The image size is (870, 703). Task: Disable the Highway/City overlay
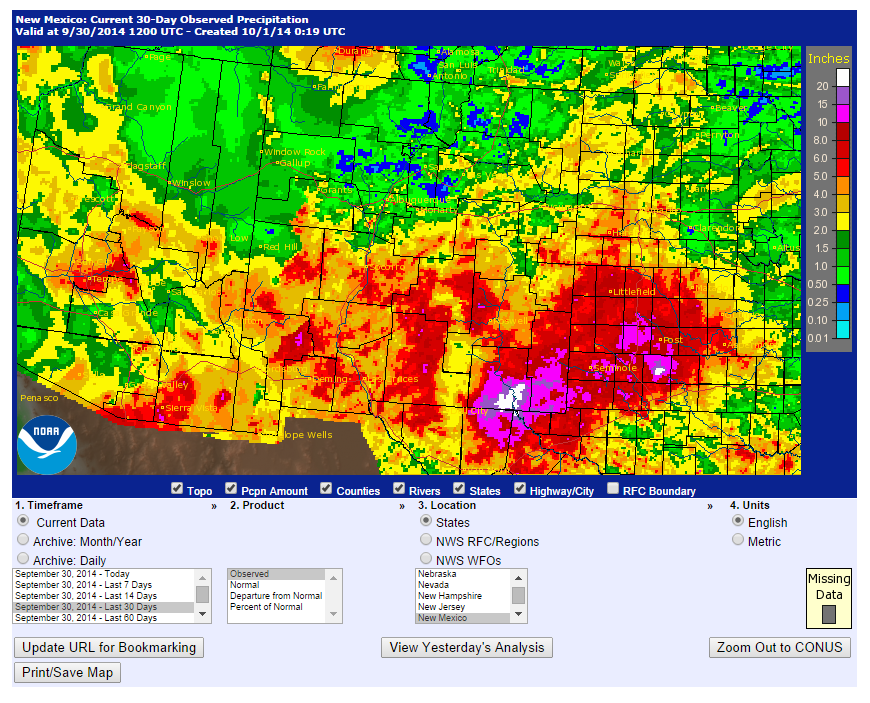coord(520,489)
